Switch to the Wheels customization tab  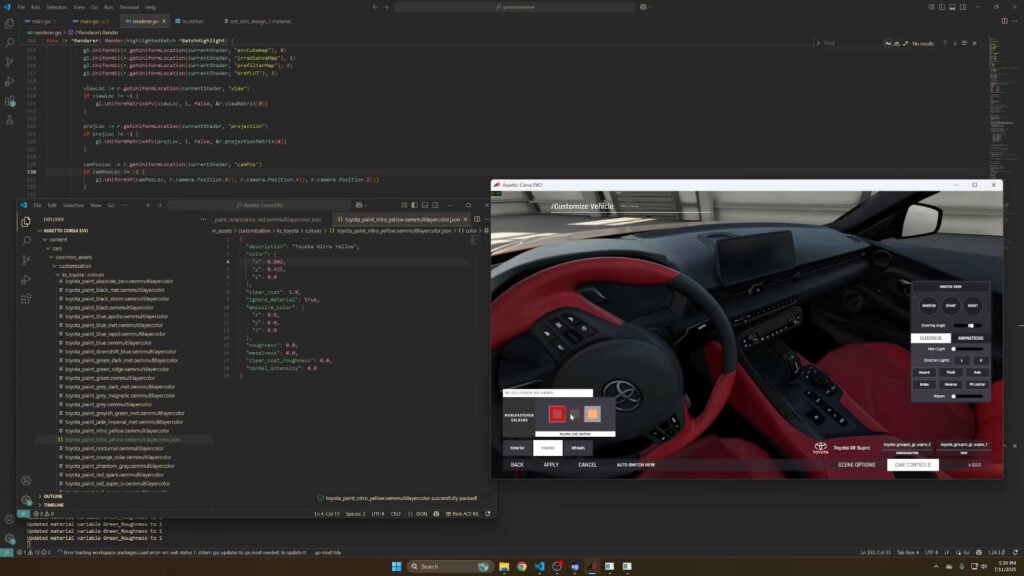(578, 448)
